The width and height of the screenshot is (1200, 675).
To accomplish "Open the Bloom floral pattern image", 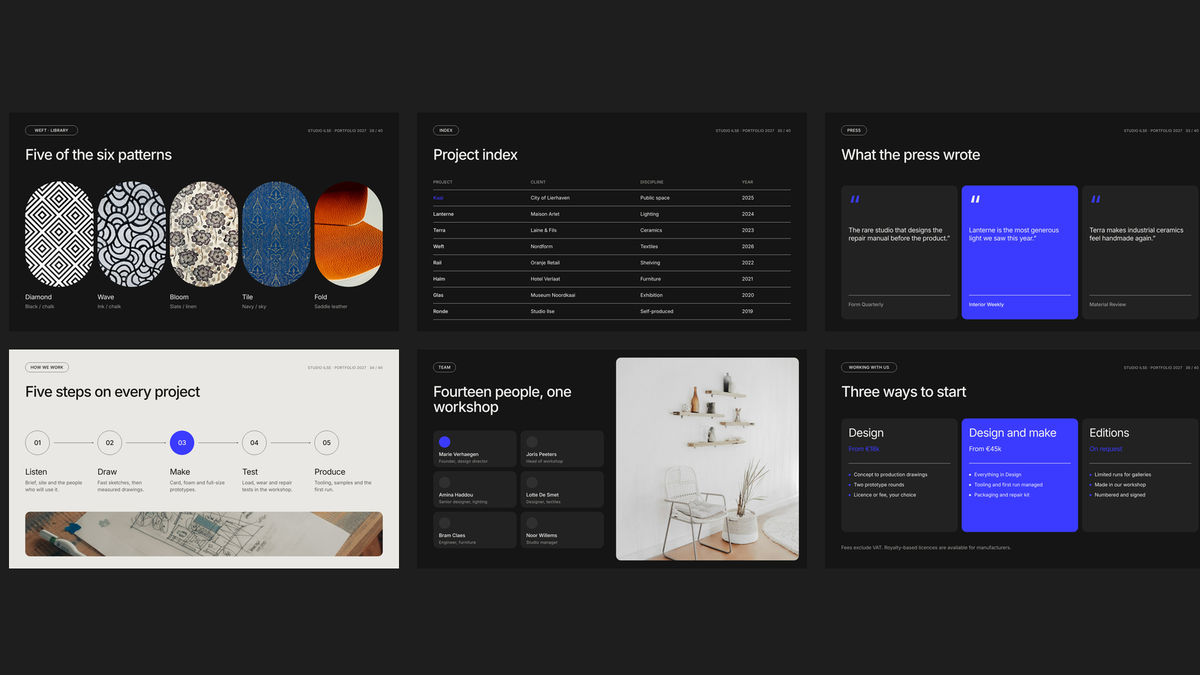I will (x=204, y=234).
